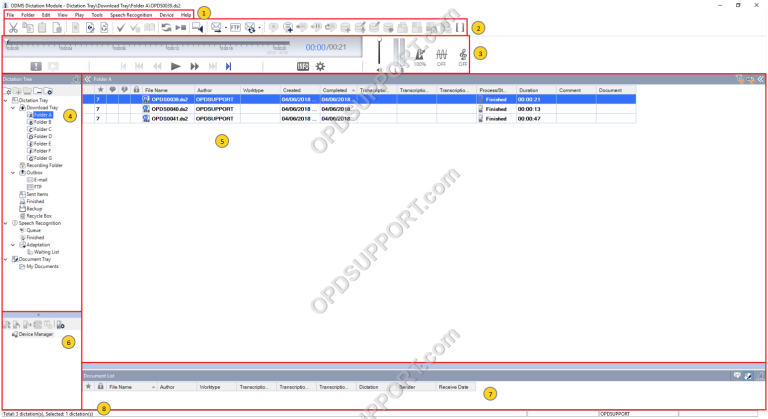Viewport: 768px width, 419px height.
Task: Open the Speech Recognition menu
Action: 131,15
